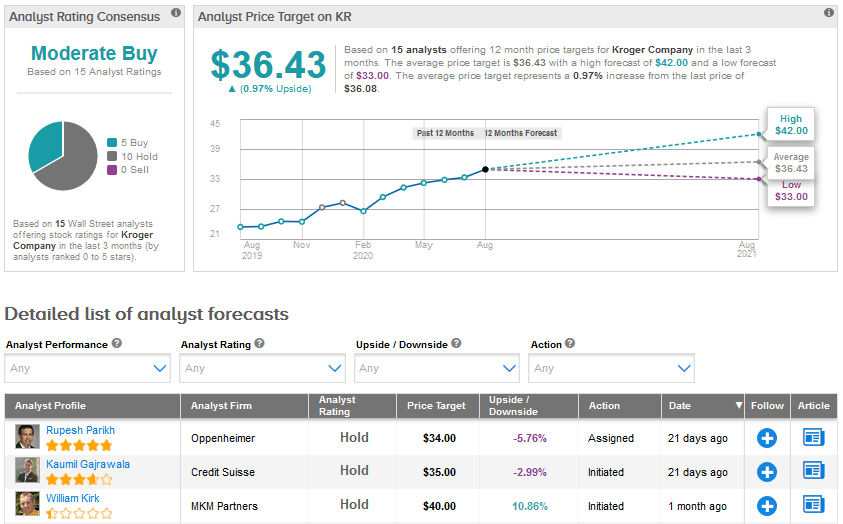Follow Kaumil Gajrawala using the plus icon

(x=767, y=471)
